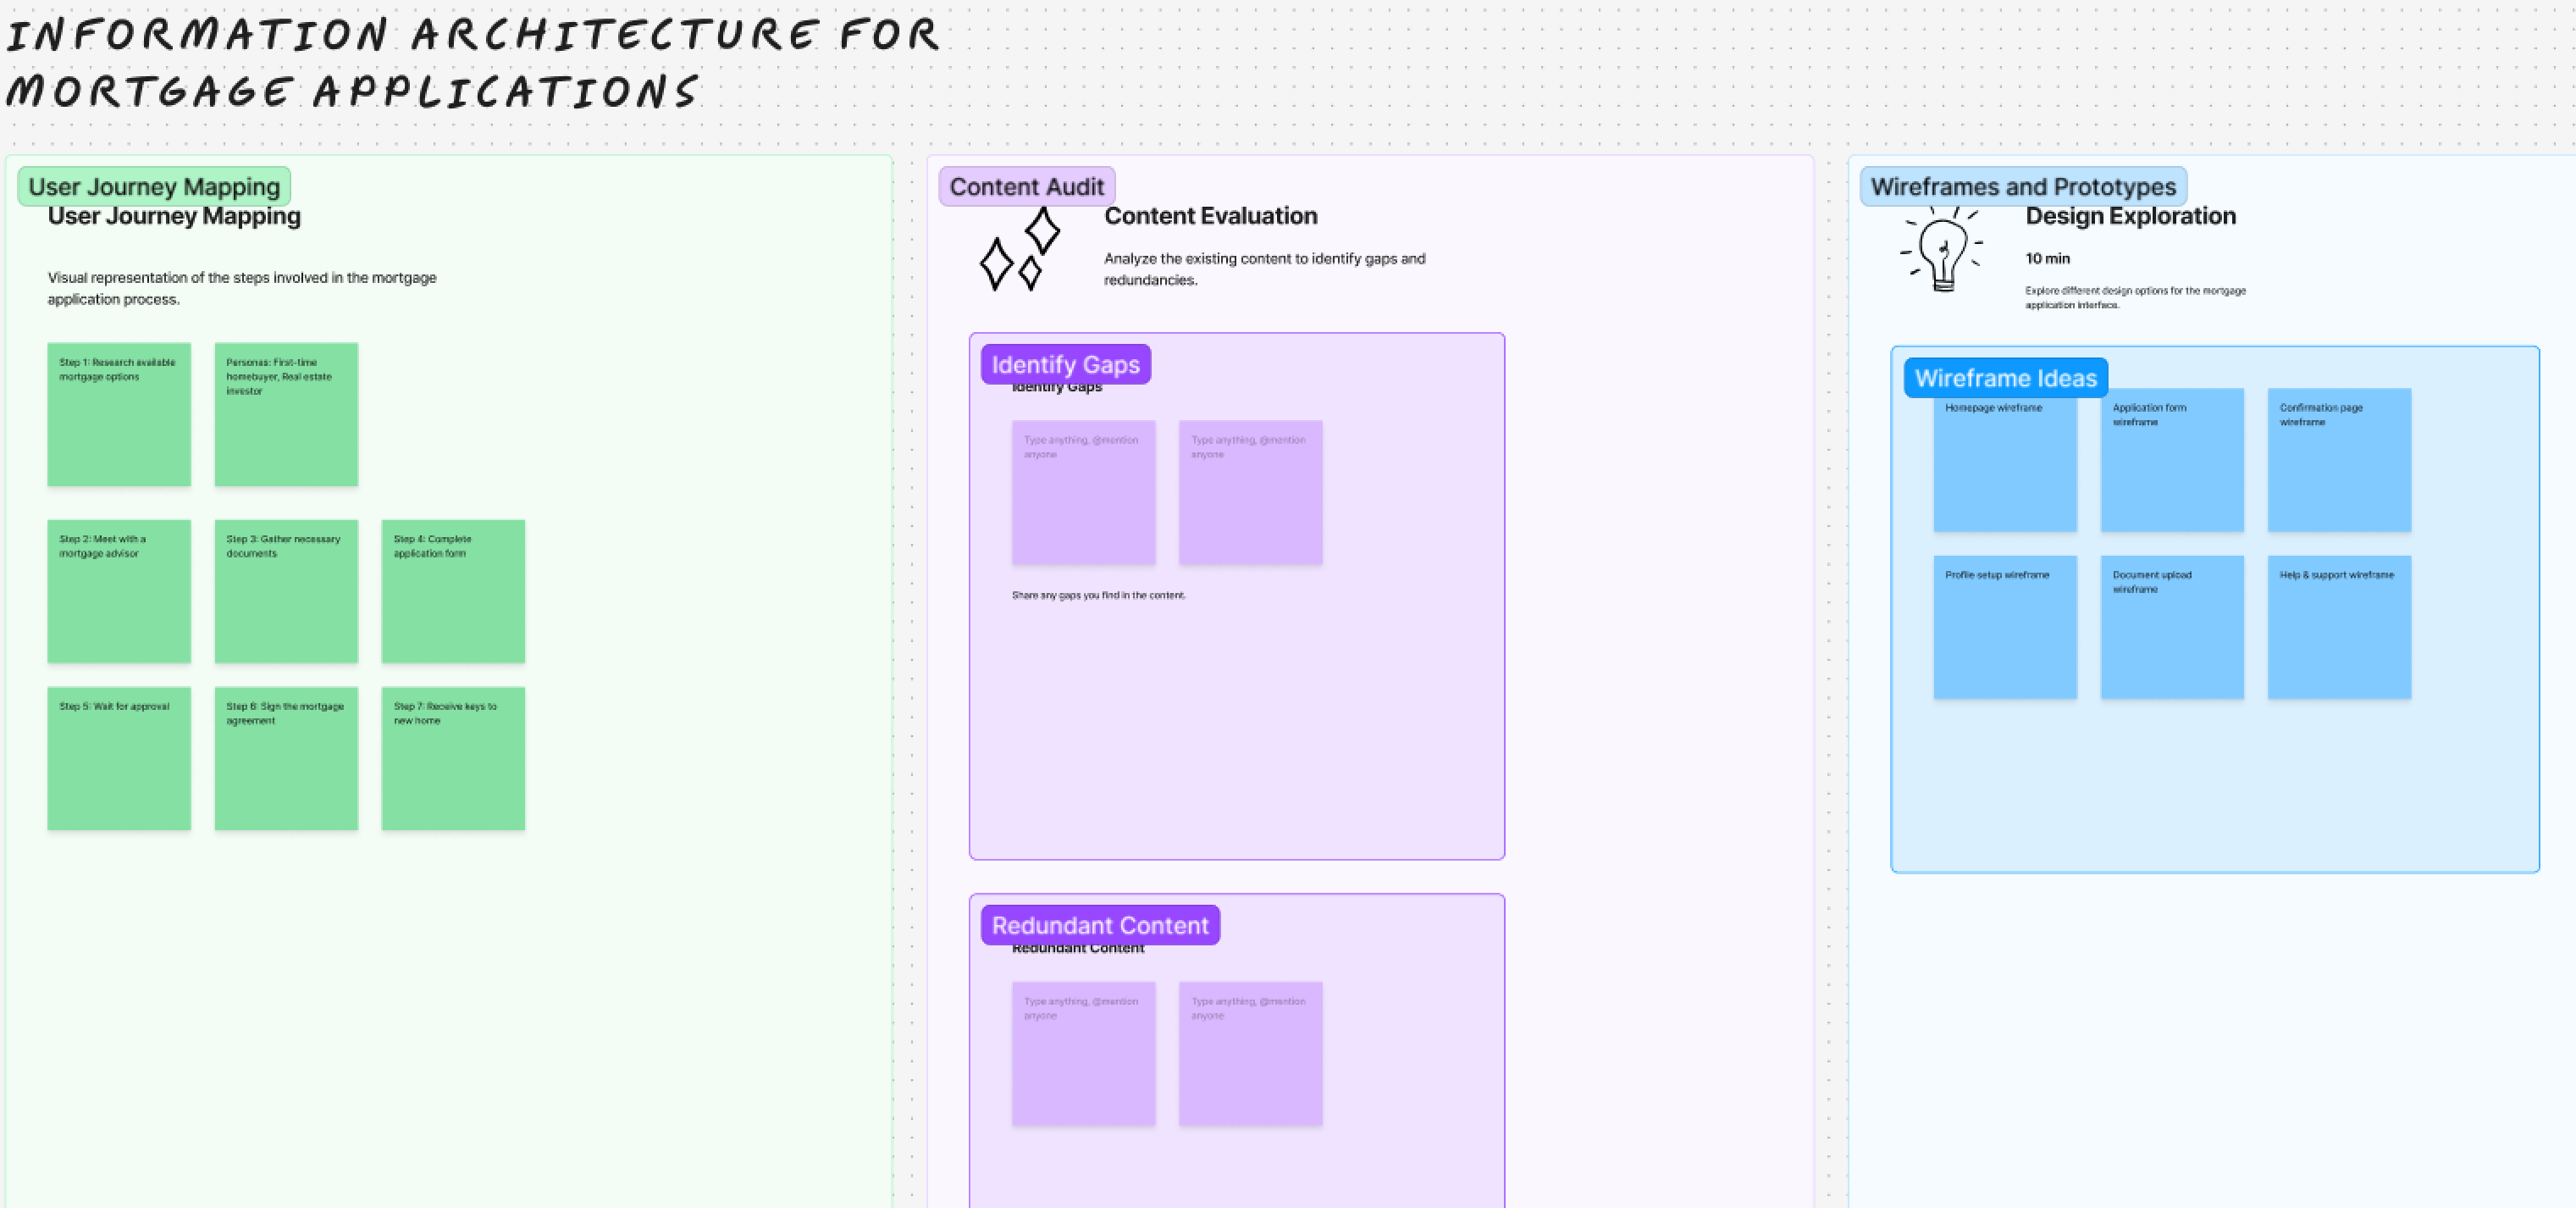Viewport: 2576px width, 1208px height.
Task: Click the Identify Gaps section tag
Action: point(1065,365)
